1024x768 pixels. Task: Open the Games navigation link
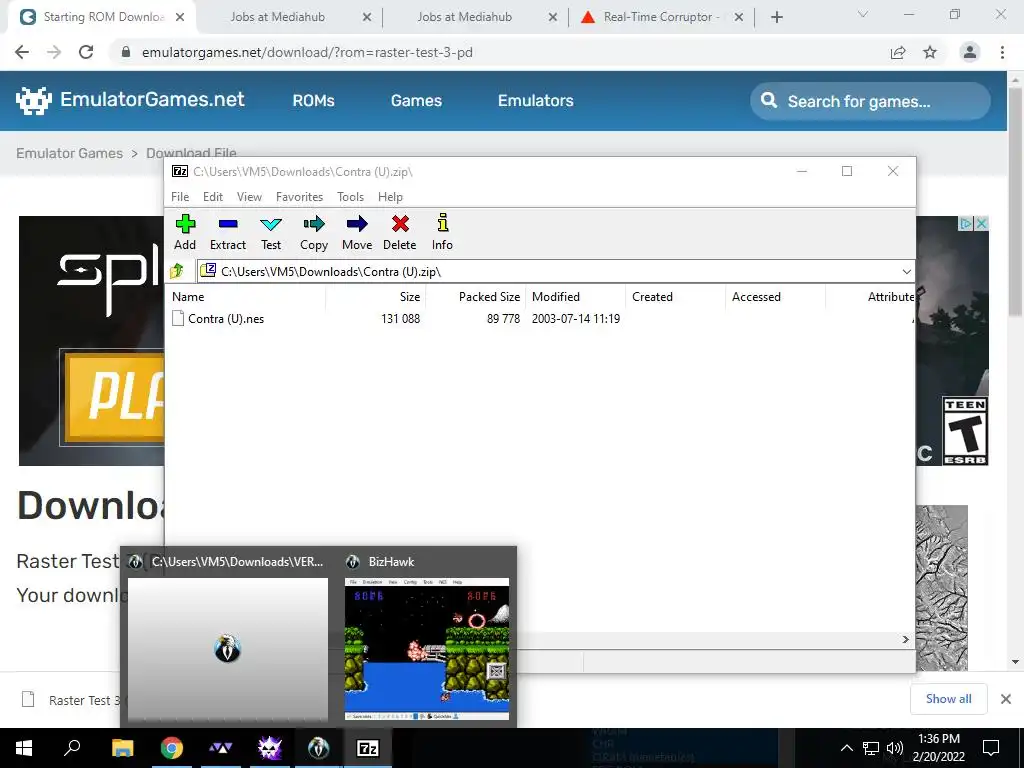point(416,101)
